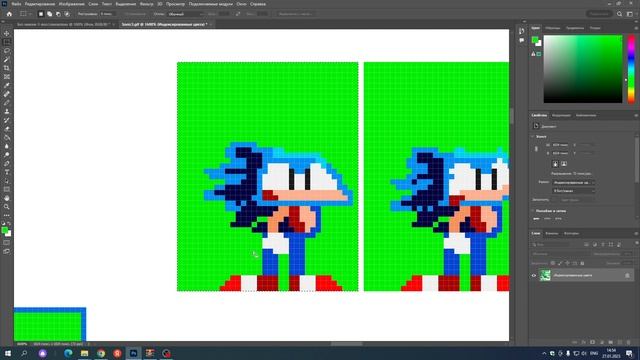Choose Intersect with Selection mode button
Image resolution: width=640 pixels, height=360 pixels.
pyautogui.click(x=67, y=14)
